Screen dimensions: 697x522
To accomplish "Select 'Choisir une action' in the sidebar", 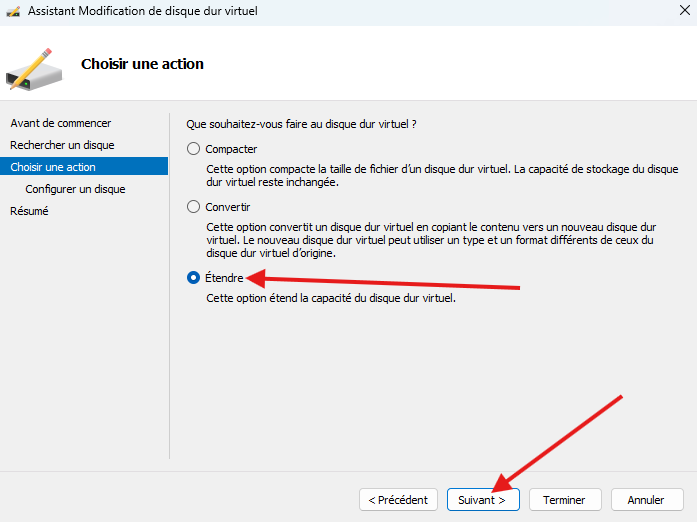I will click(53, 167).
